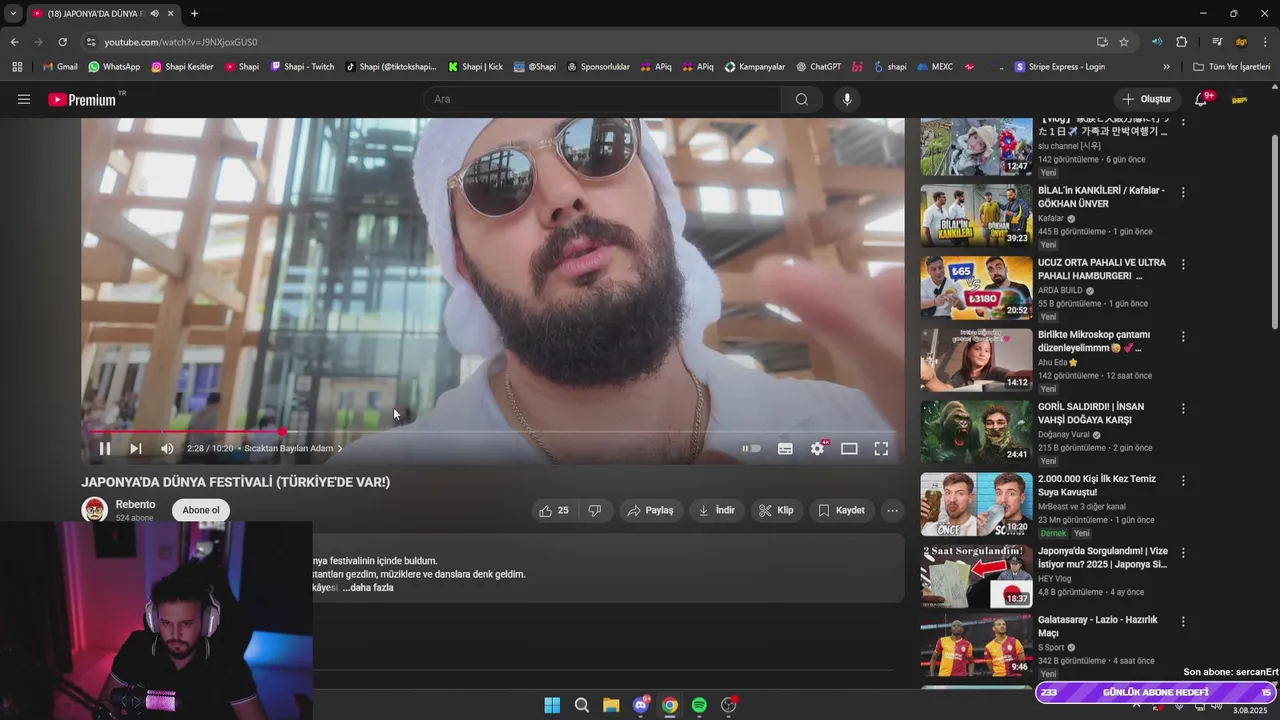The image size is (1280, 720).
Task: Open Discord from taskbar
Action: pyautogui.click(x=641, y=705)
